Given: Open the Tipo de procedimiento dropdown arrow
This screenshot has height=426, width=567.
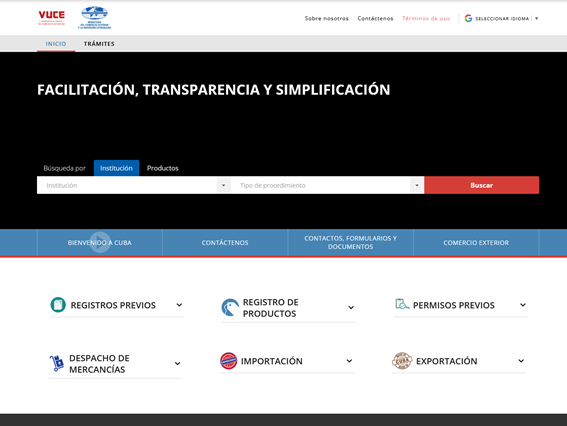Looking at the screenshot, I should (x=417, y=185).
